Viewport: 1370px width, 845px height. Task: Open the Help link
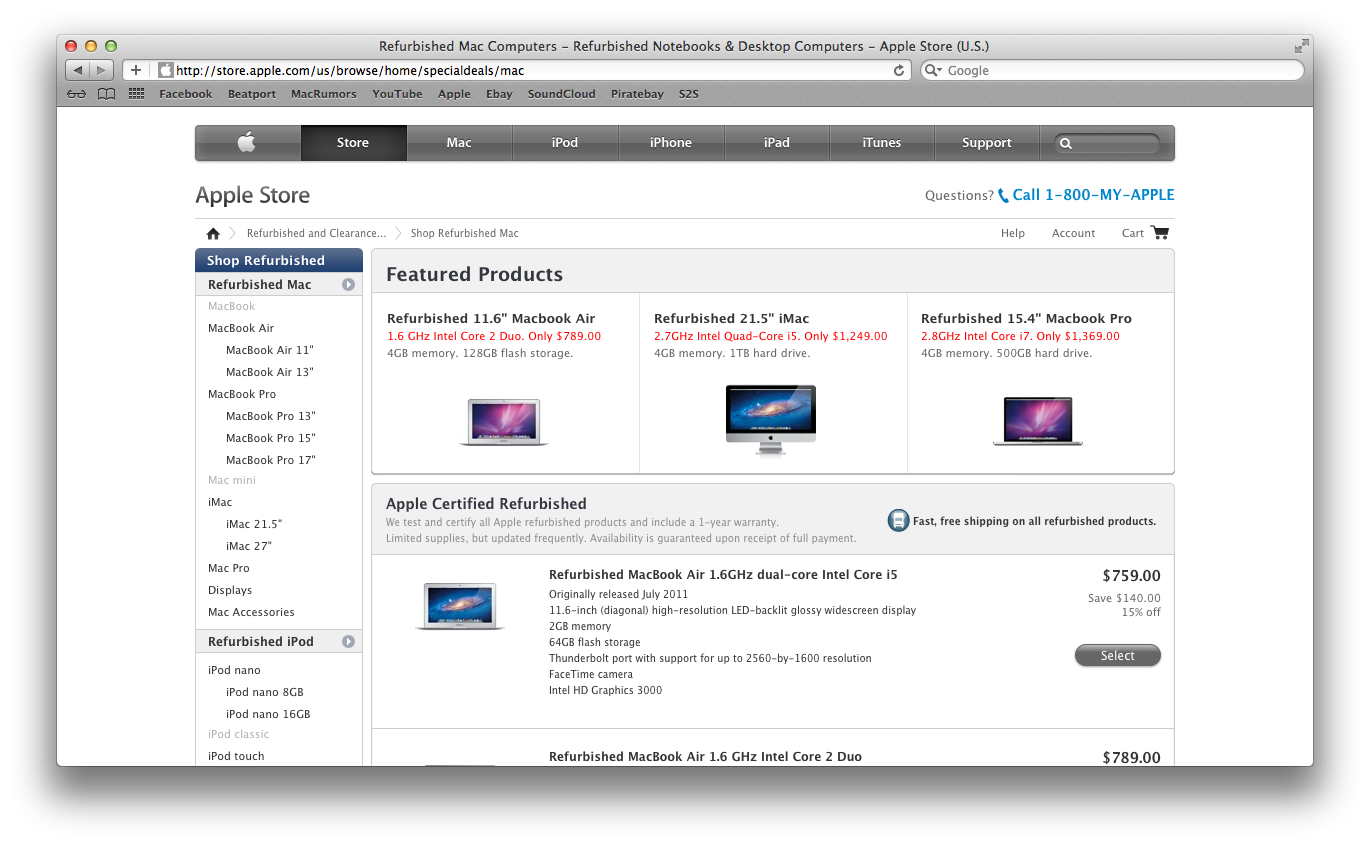click(x=1013, y=233)
